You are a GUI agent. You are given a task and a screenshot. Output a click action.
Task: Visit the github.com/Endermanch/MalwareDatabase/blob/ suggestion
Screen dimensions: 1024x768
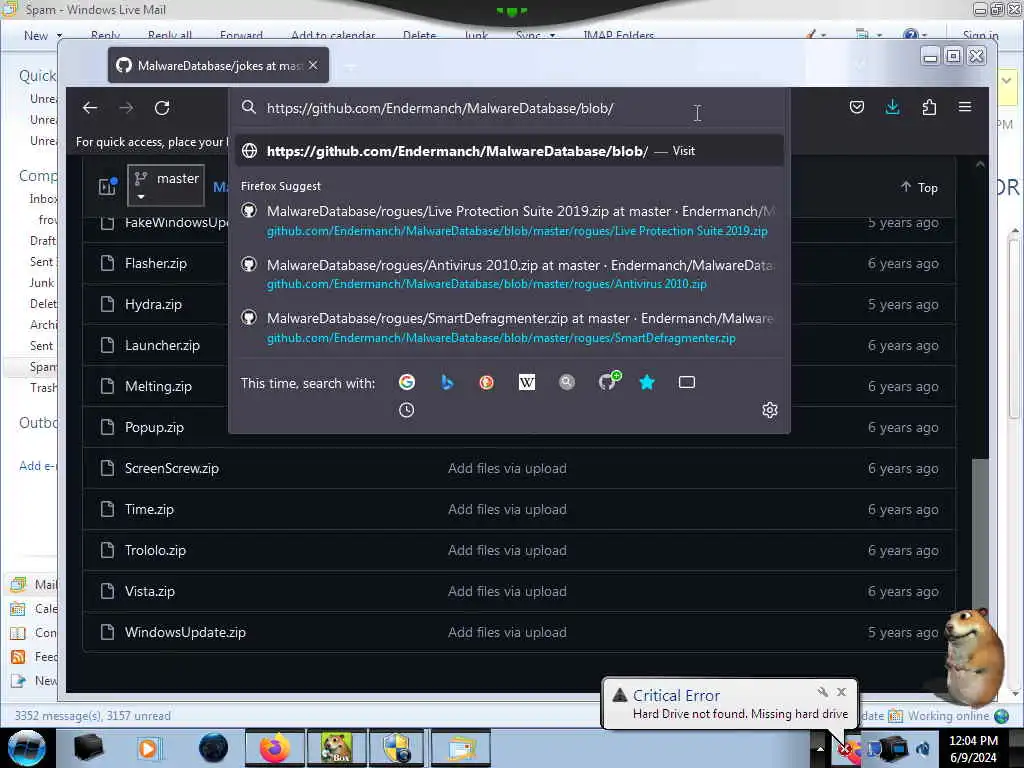click(509, 151)
